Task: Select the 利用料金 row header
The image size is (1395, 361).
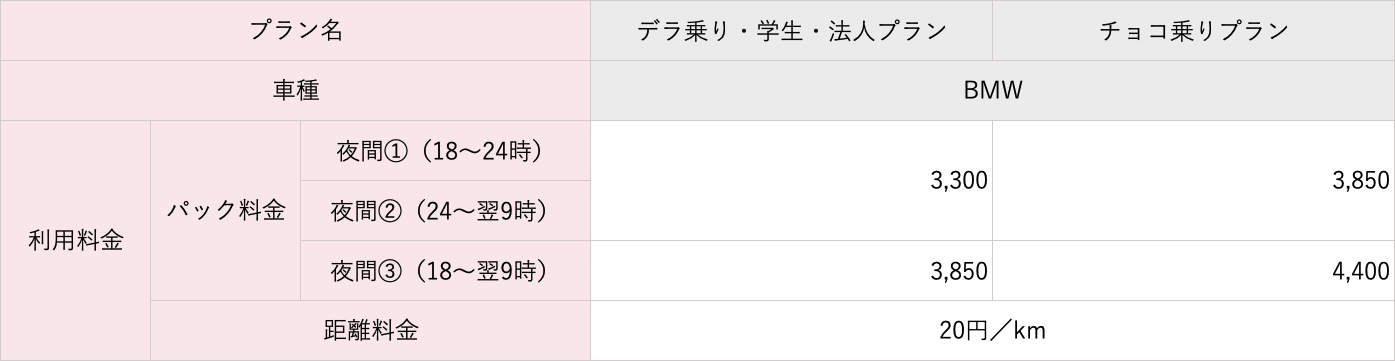Action: pyautogui.click(x=76, y=241)
